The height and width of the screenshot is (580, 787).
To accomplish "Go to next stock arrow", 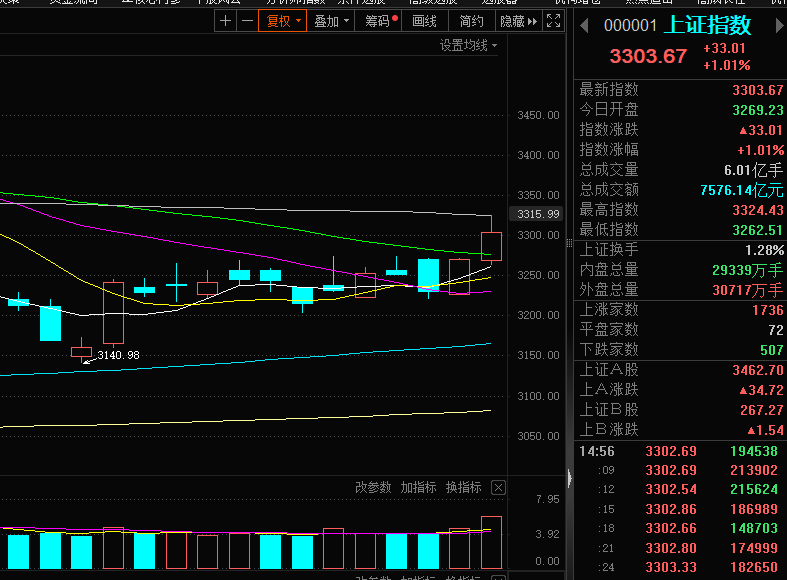I will click(780, 25).
